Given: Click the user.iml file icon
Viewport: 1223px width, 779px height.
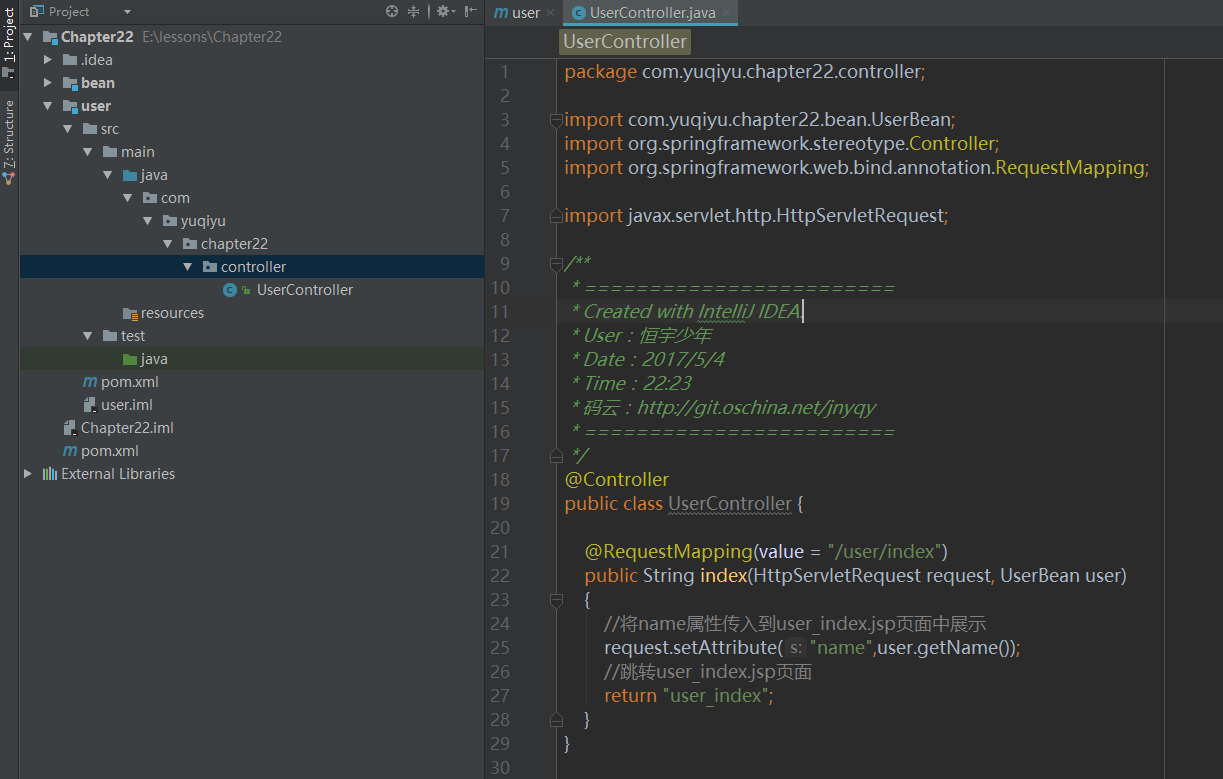Looking at the screenshot, I should [90, 405].
